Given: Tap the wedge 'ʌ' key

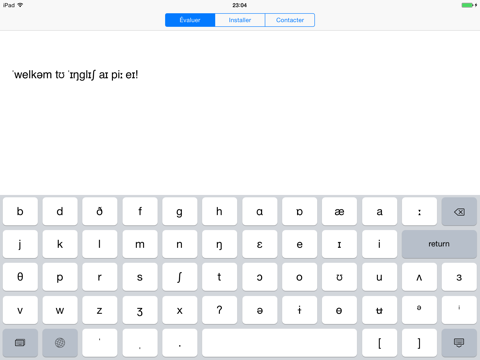Looking at the screenshot, I should point(419,277).
